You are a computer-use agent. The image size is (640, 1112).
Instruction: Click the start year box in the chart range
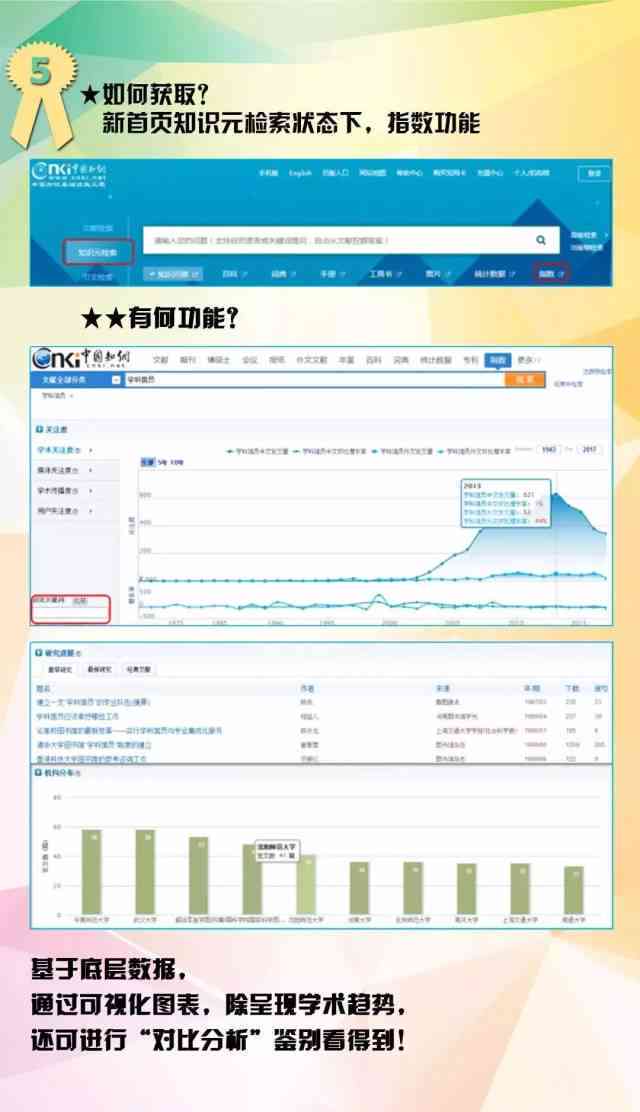pos(548,450)
